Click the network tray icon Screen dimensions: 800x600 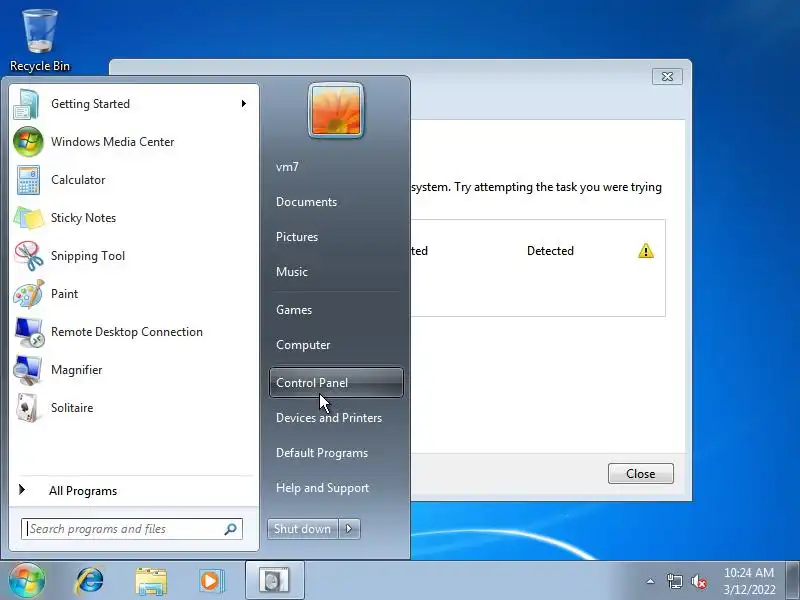[x=674, y=581]
